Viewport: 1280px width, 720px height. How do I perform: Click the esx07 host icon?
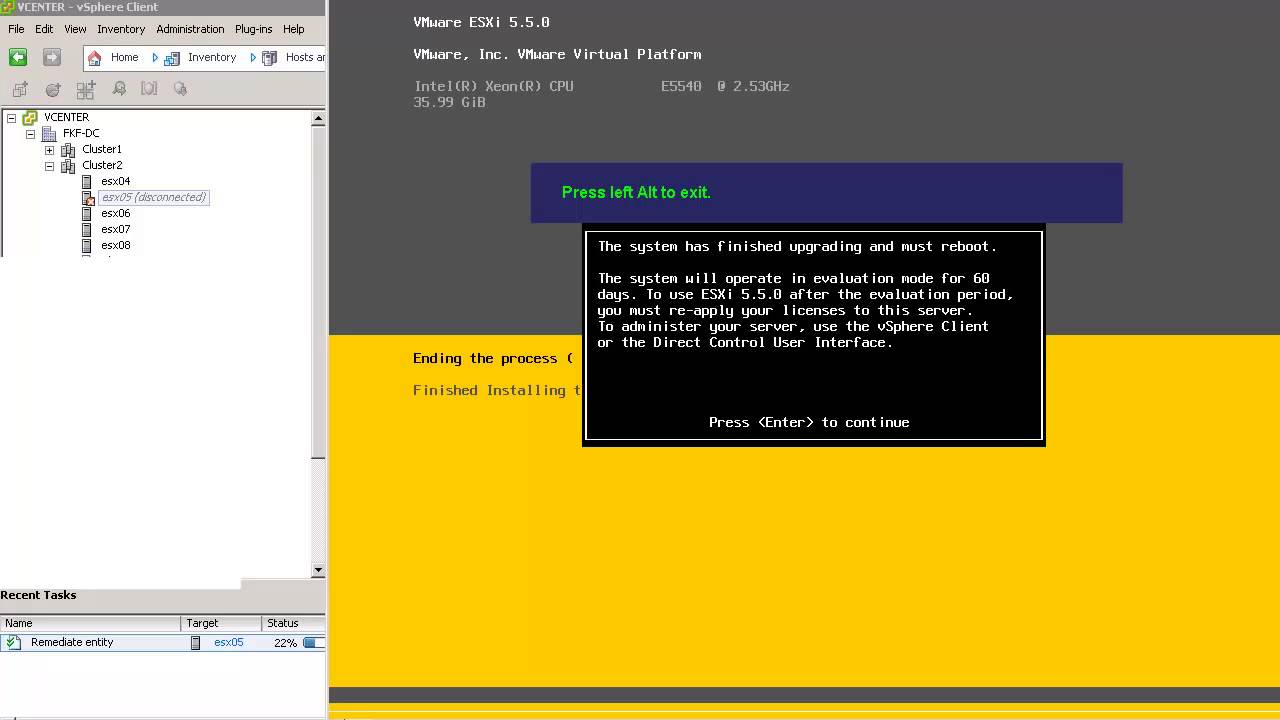87,229
